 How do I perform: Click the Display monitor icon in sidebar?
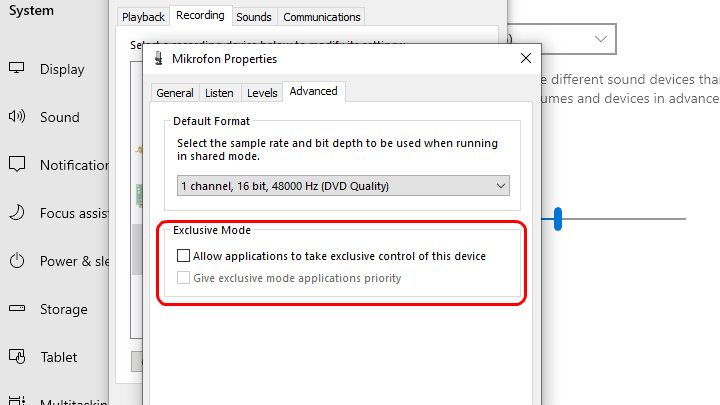pyautogui.click(x=17, y=69)
